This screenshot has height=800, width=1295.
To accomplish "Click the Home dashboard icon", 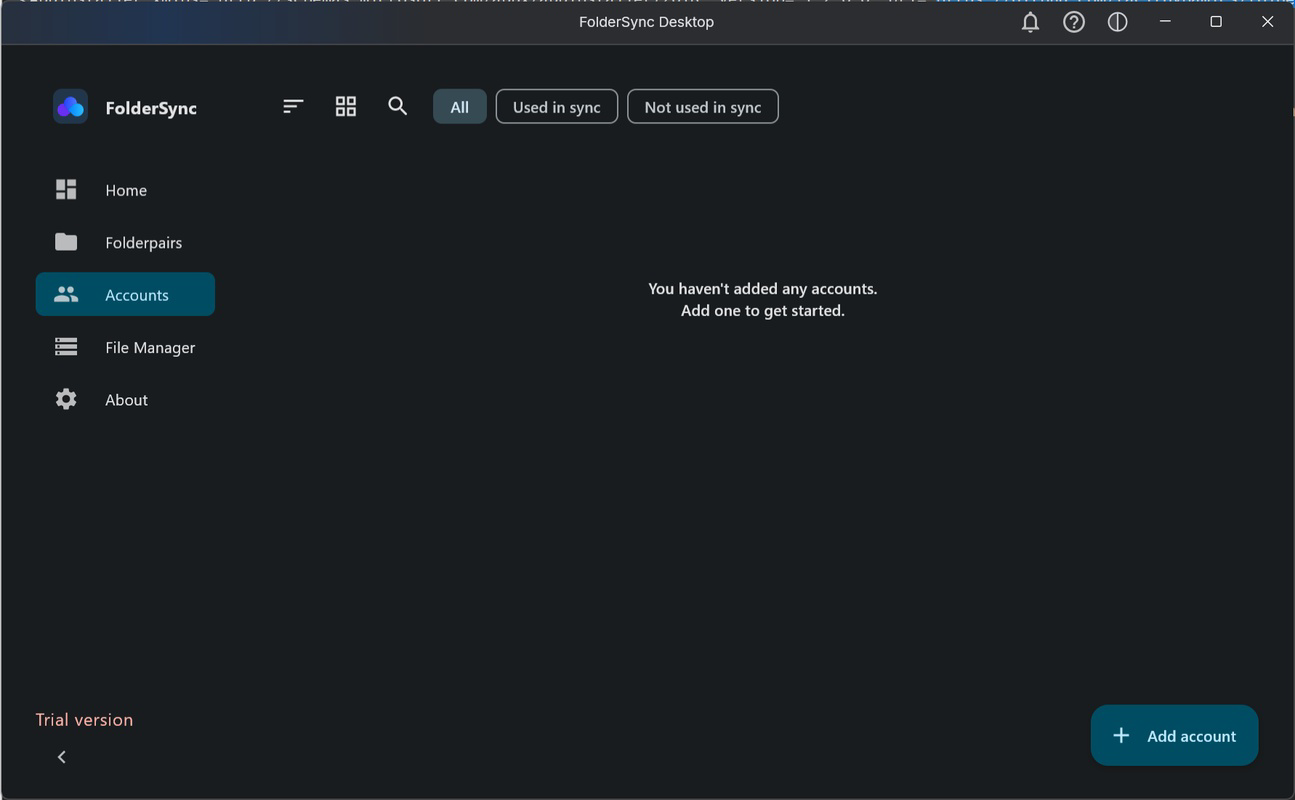I will (x=66, y=190).
